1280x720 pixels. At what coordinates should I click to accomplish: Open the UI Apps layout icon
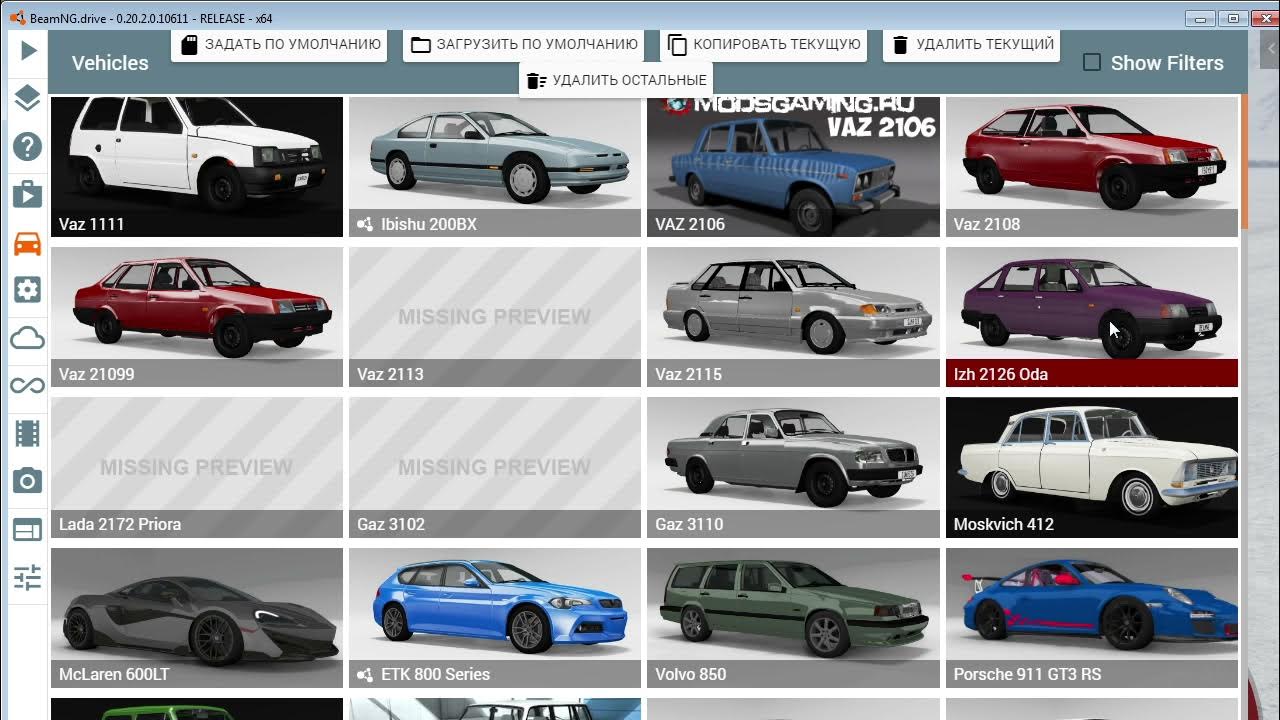[x=28, y=529]
